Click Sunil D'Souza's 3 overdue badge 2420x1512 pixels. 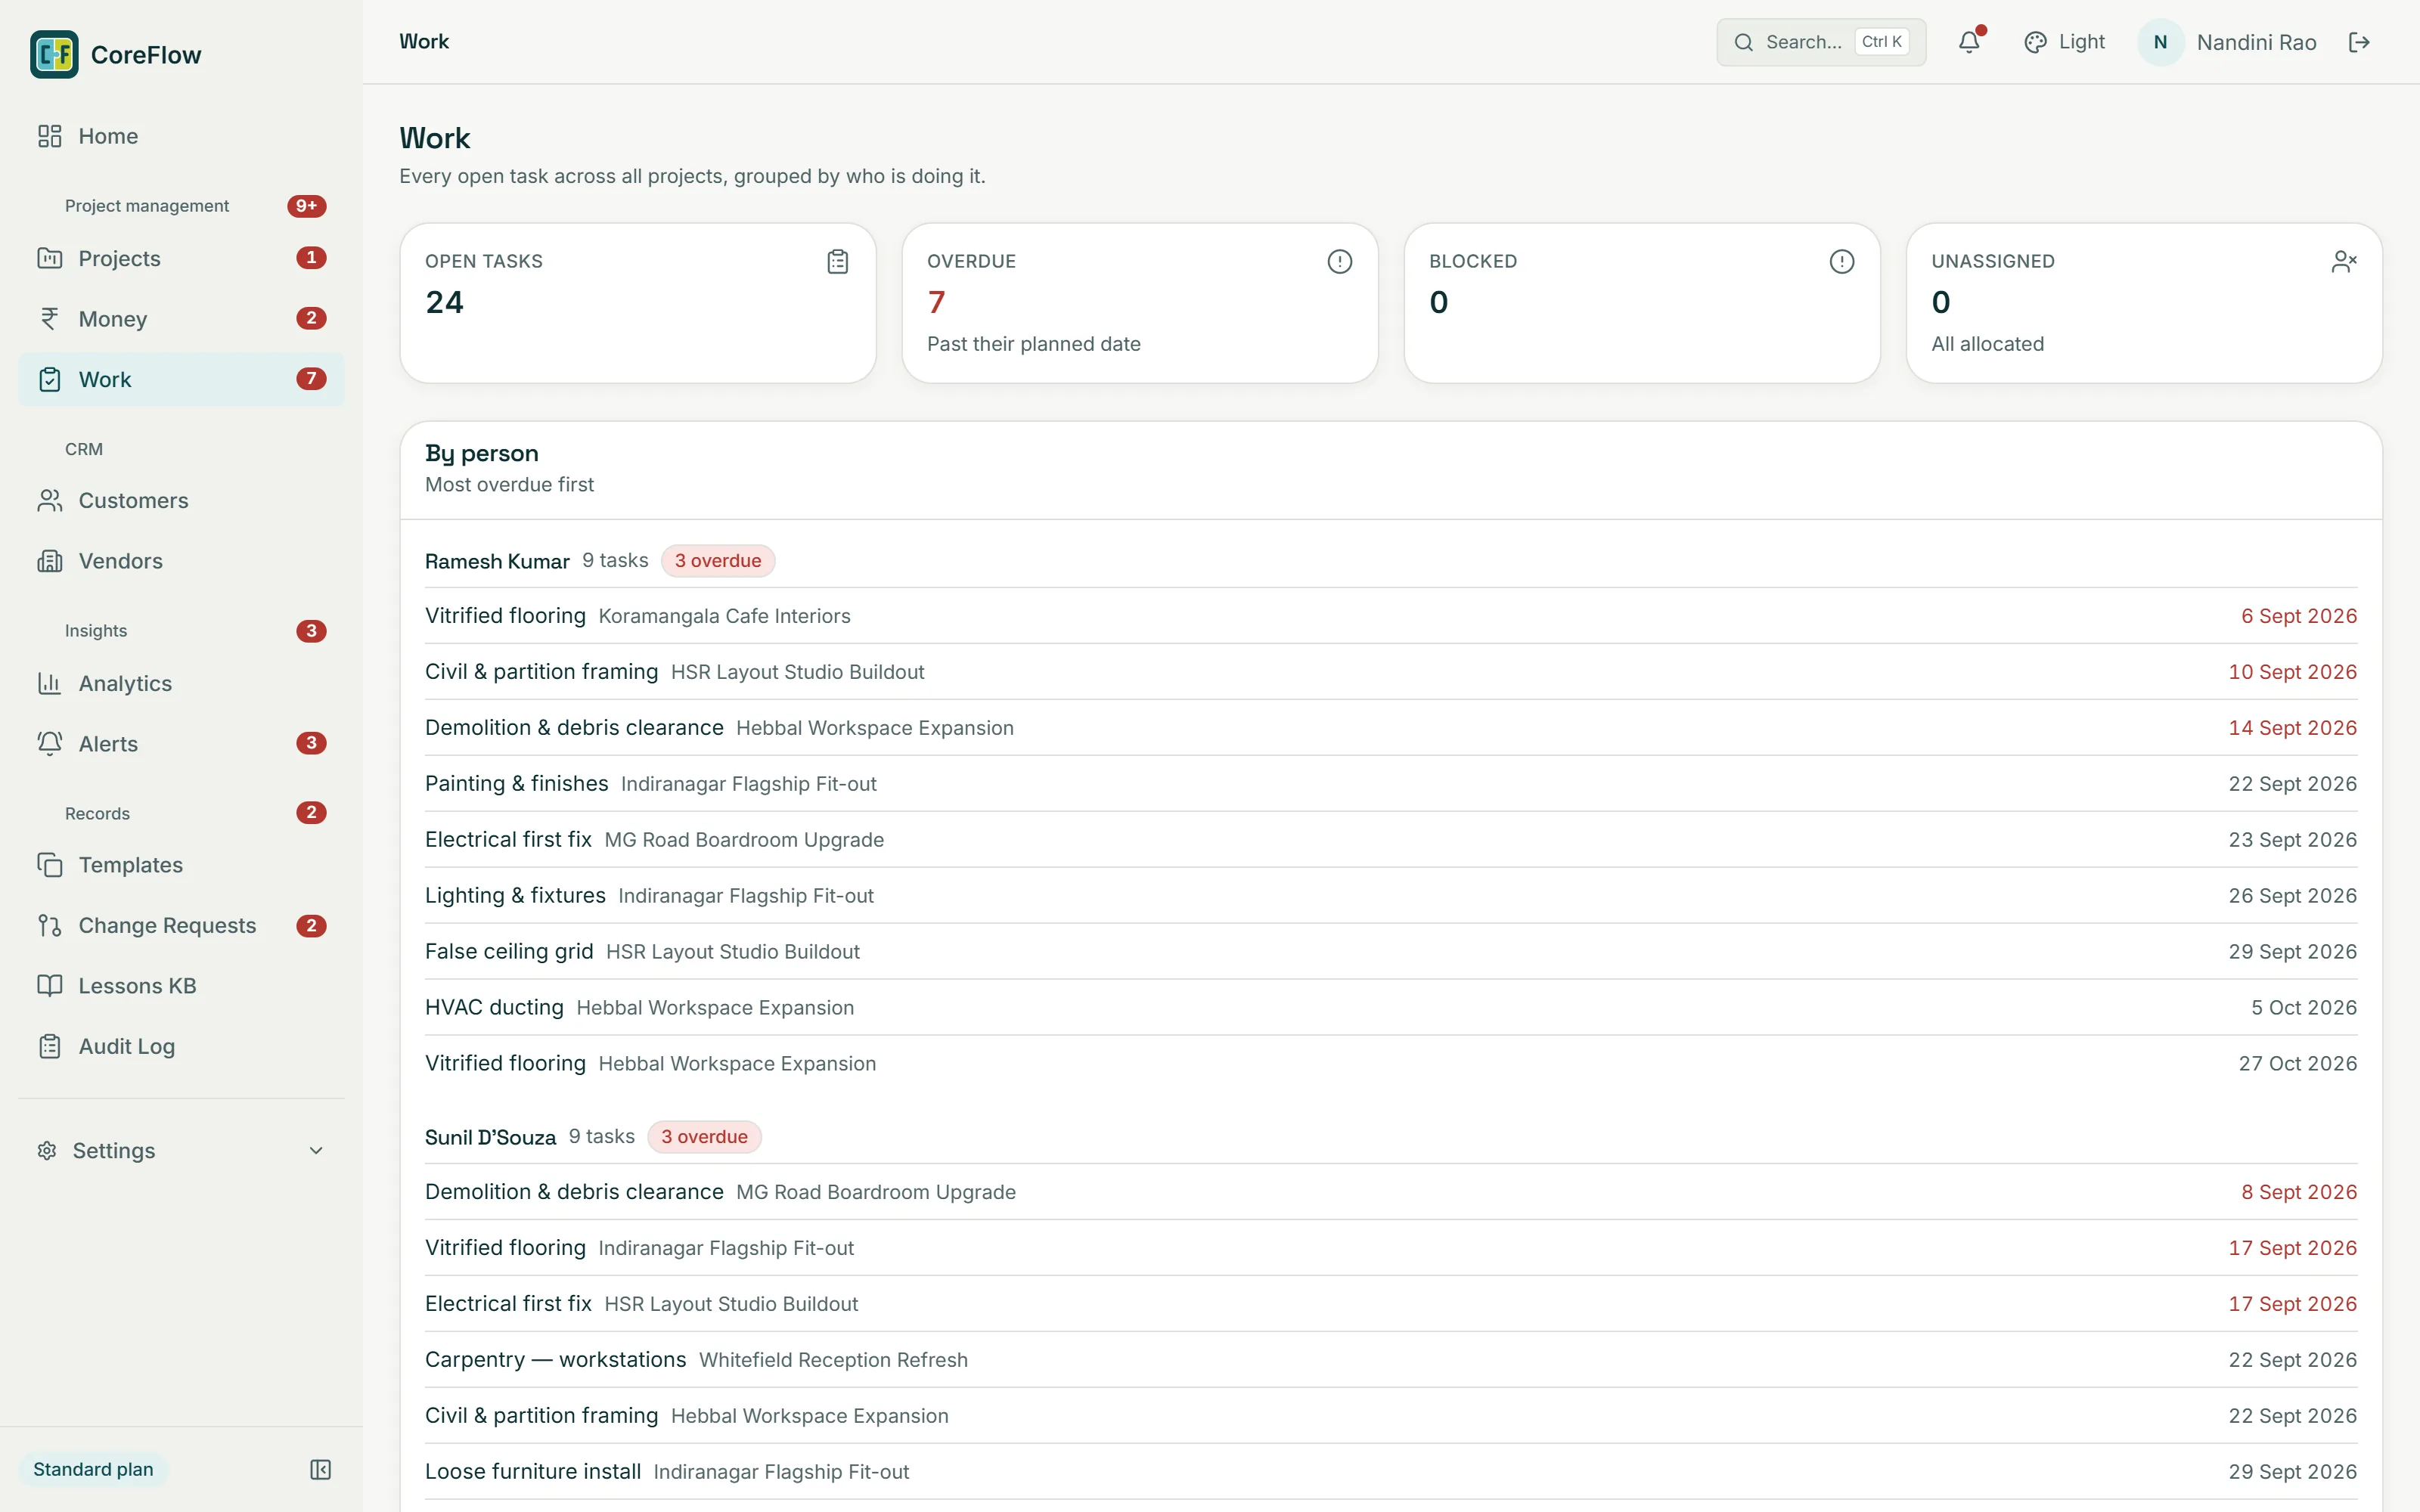coord(704,1137)
